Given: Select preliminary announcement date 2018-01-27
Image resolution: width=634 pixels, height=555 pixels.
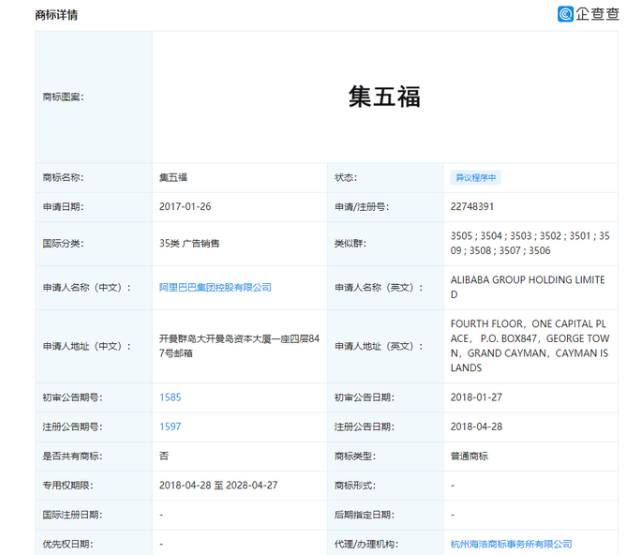Looking at the screenshot, I should coord(476,397).
